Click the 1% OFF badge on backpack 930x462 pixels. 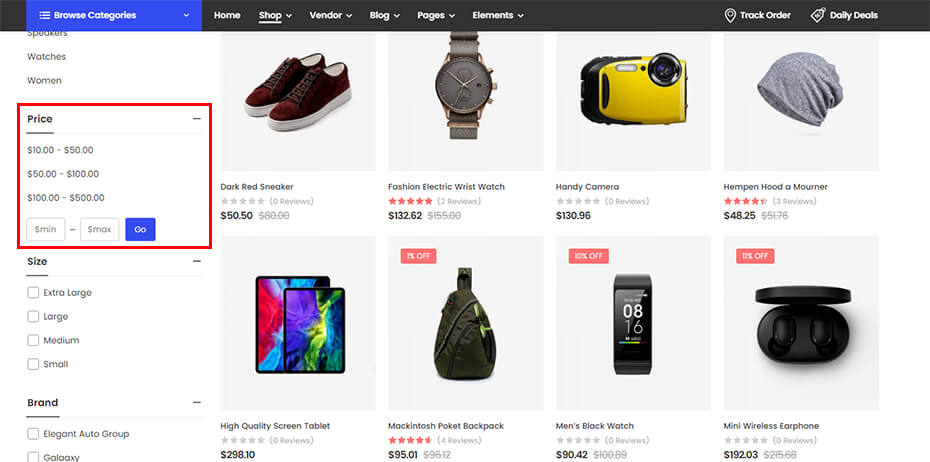[x=418, y=256]
